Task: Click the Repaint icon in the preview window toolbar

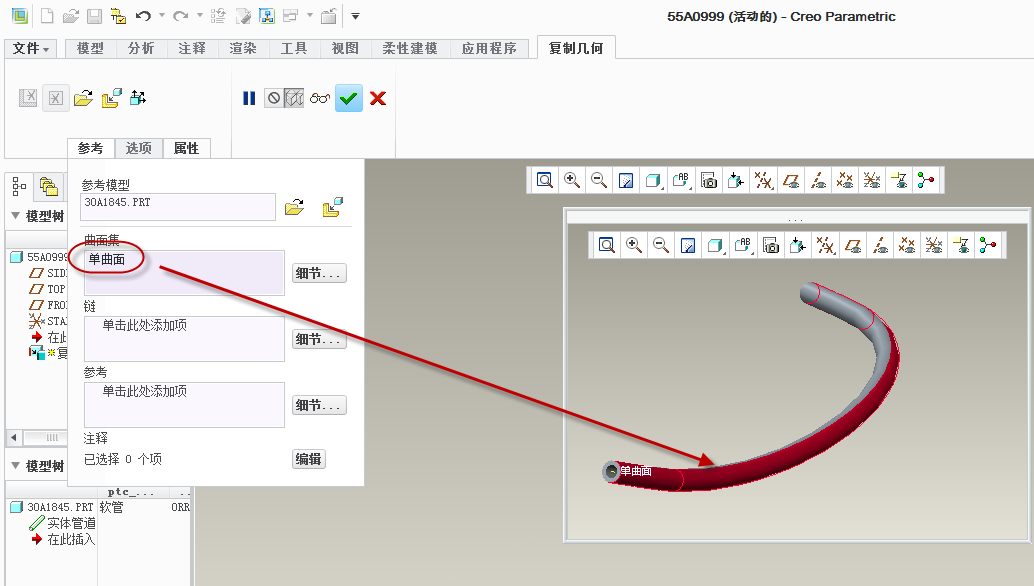Action: [x=688, y=245]
